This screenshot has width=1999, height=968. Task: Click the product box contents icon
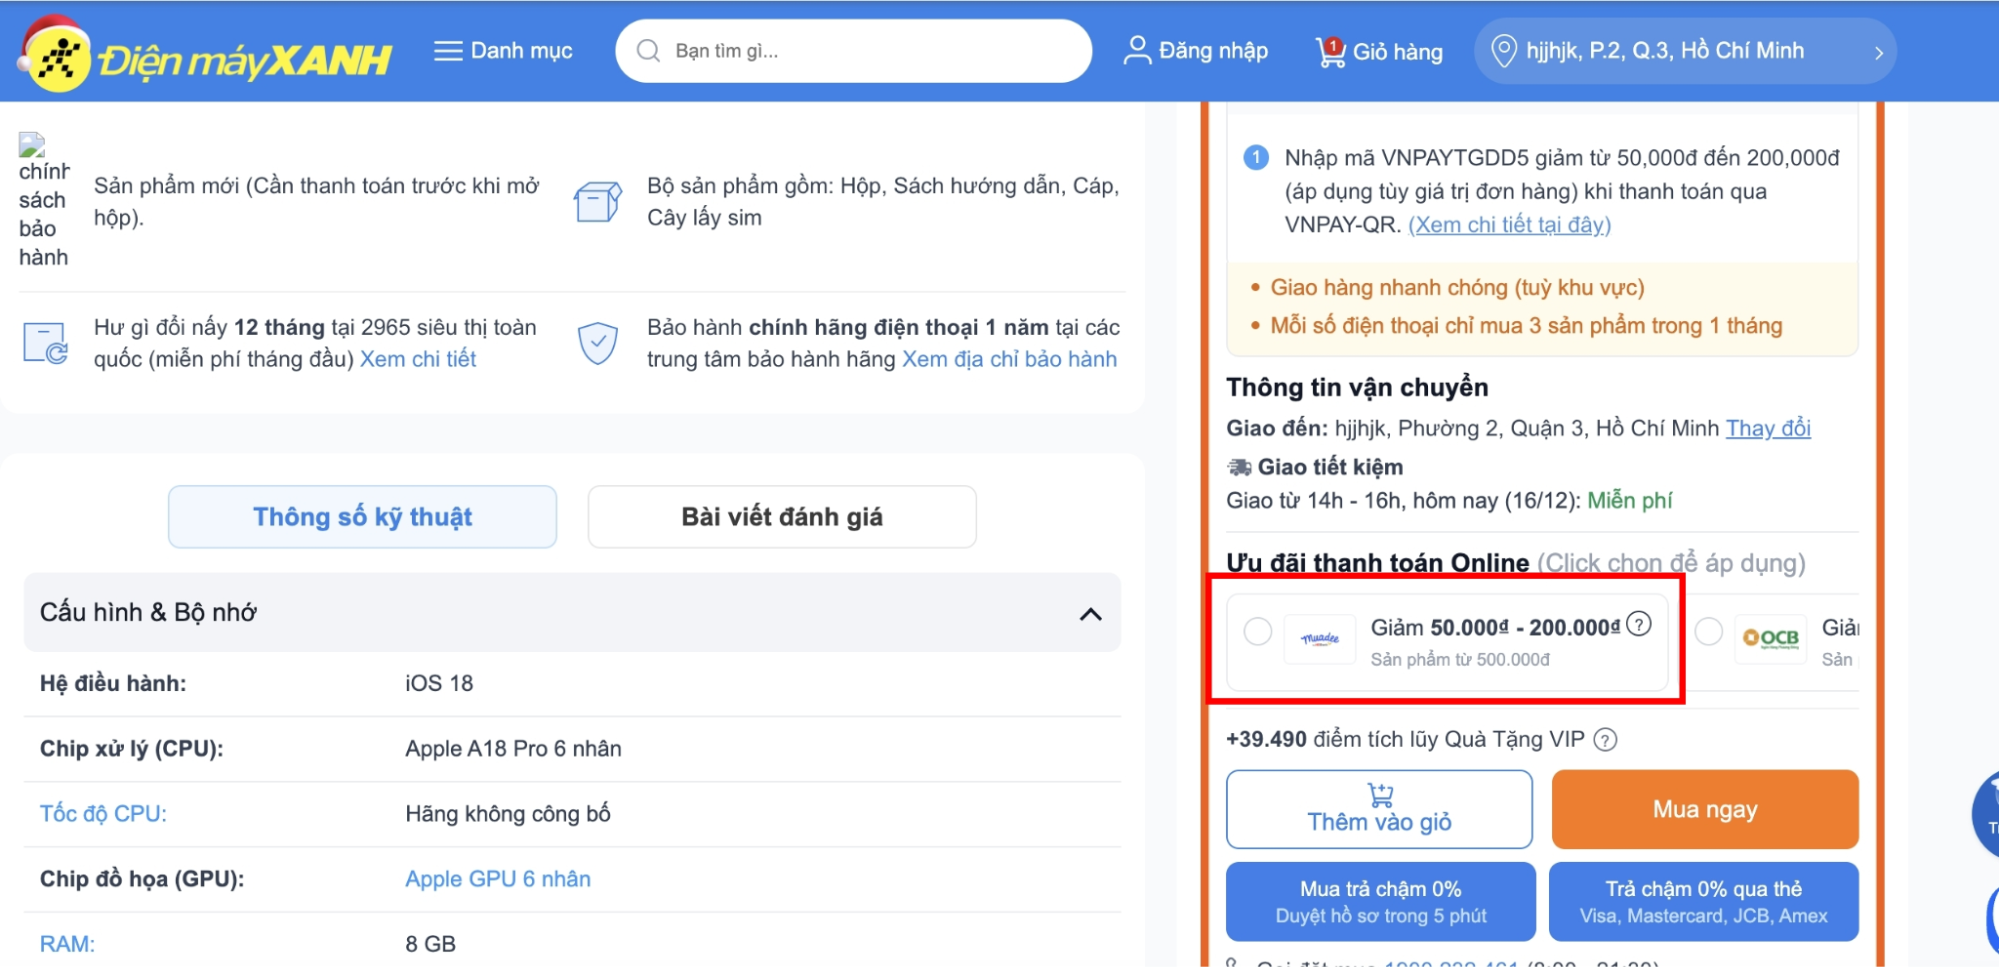tap(597, 201)
